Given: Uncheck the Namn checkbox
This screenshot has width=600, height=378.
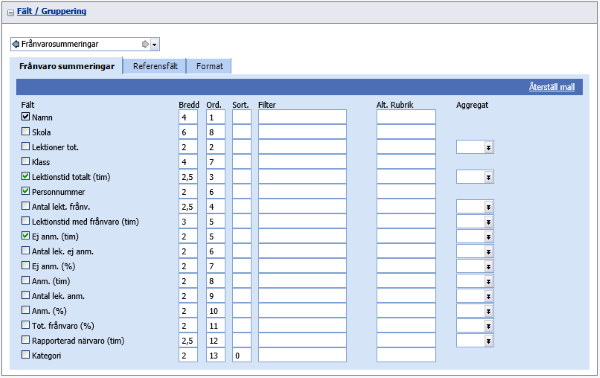Looking at the screenshot, I should point(25,116).
